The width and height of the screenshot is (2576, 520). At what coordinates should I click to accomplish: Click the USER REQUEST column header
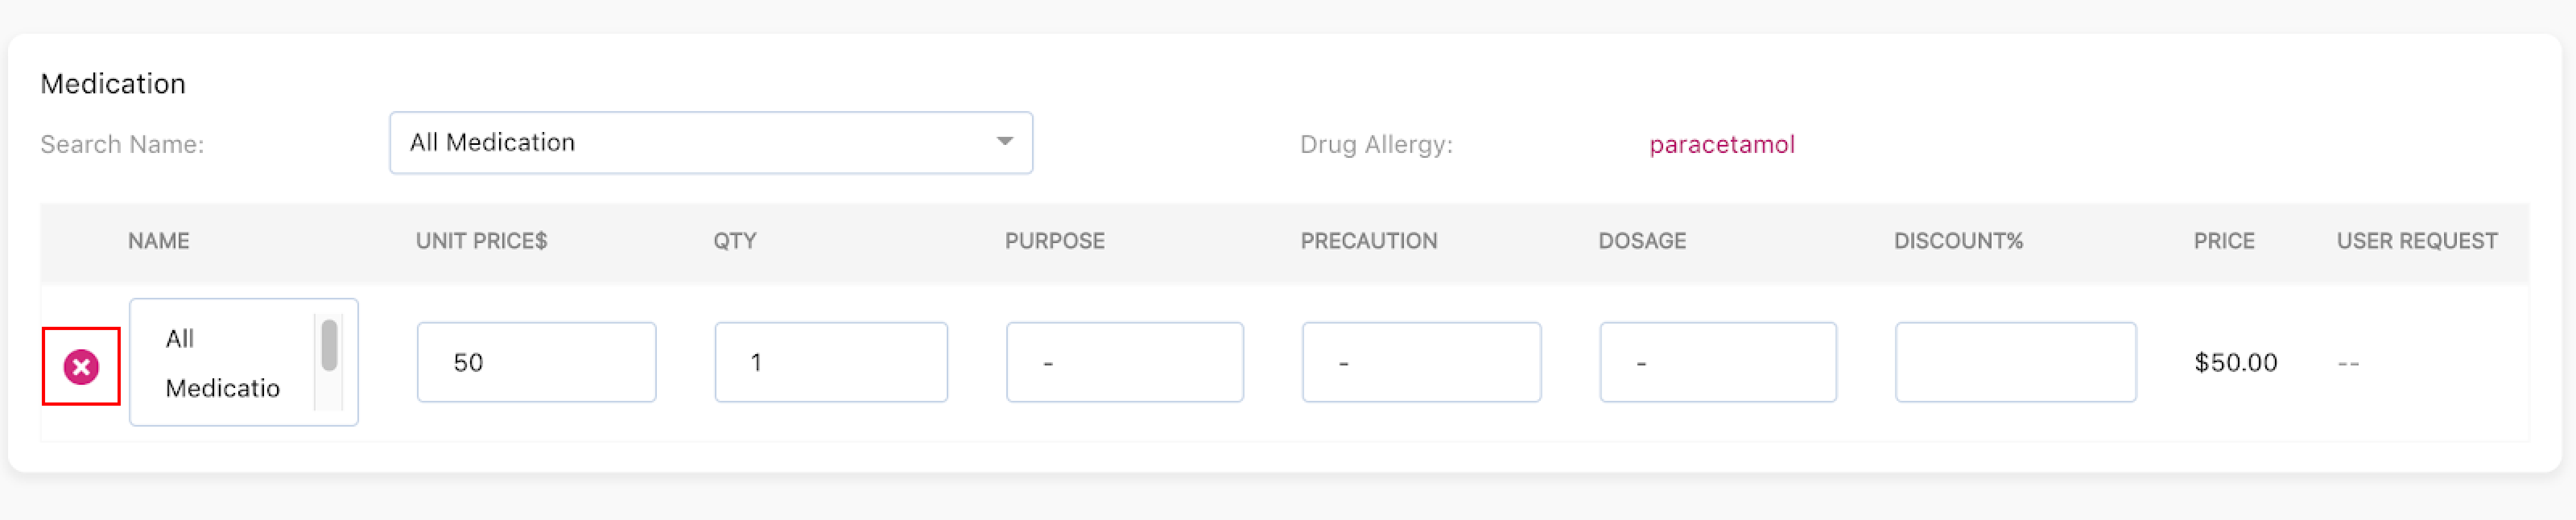(2417, 241)
